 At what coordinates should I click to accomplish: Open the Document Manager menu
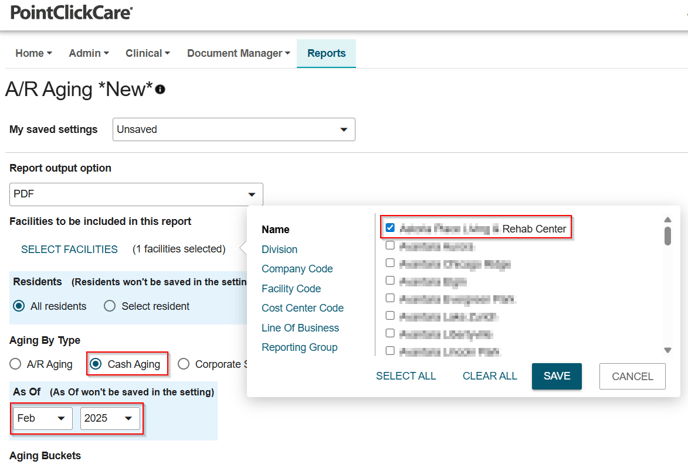(x=238, y=53)
